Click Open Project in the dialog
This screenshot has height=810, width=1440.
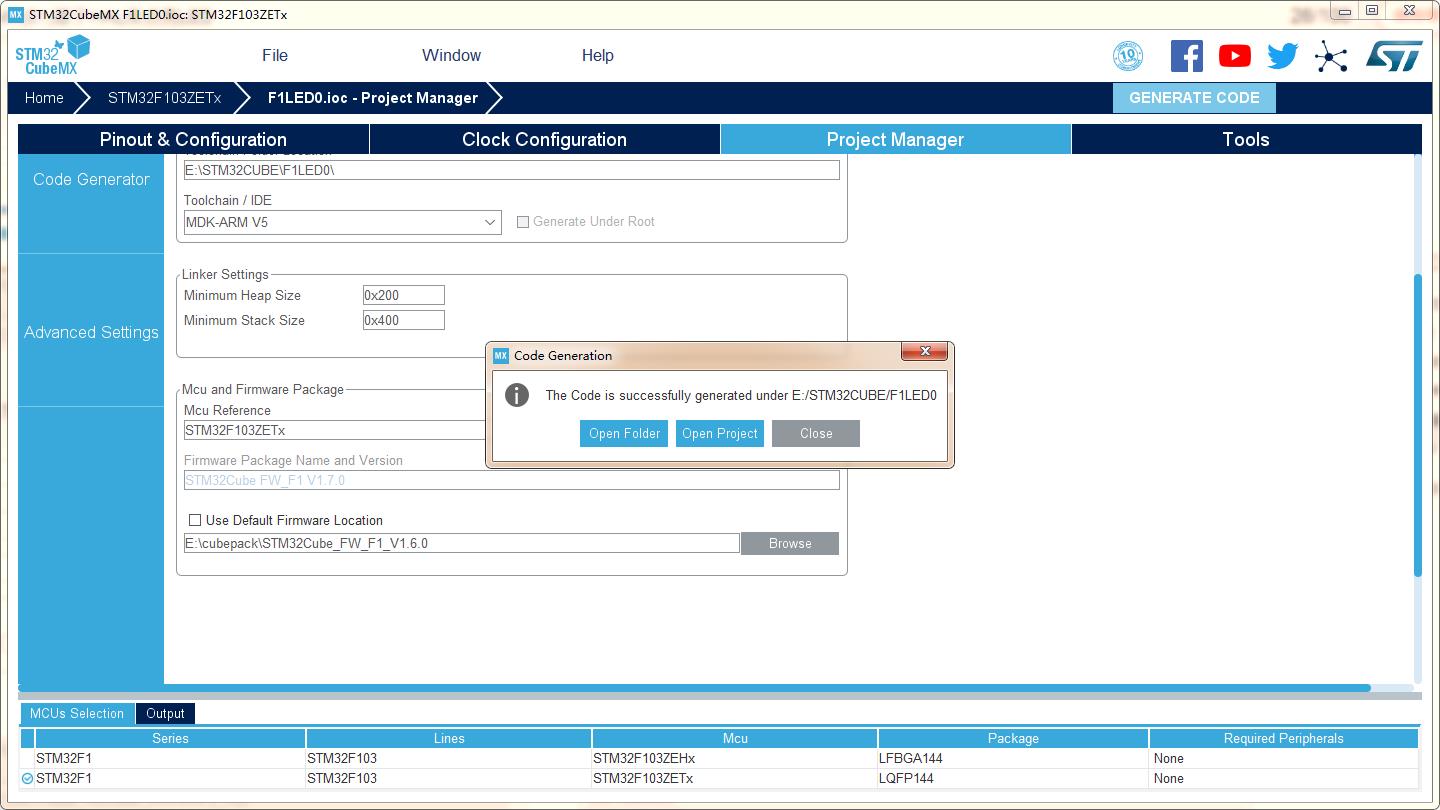pyautogui.click(x=720, y=433)
